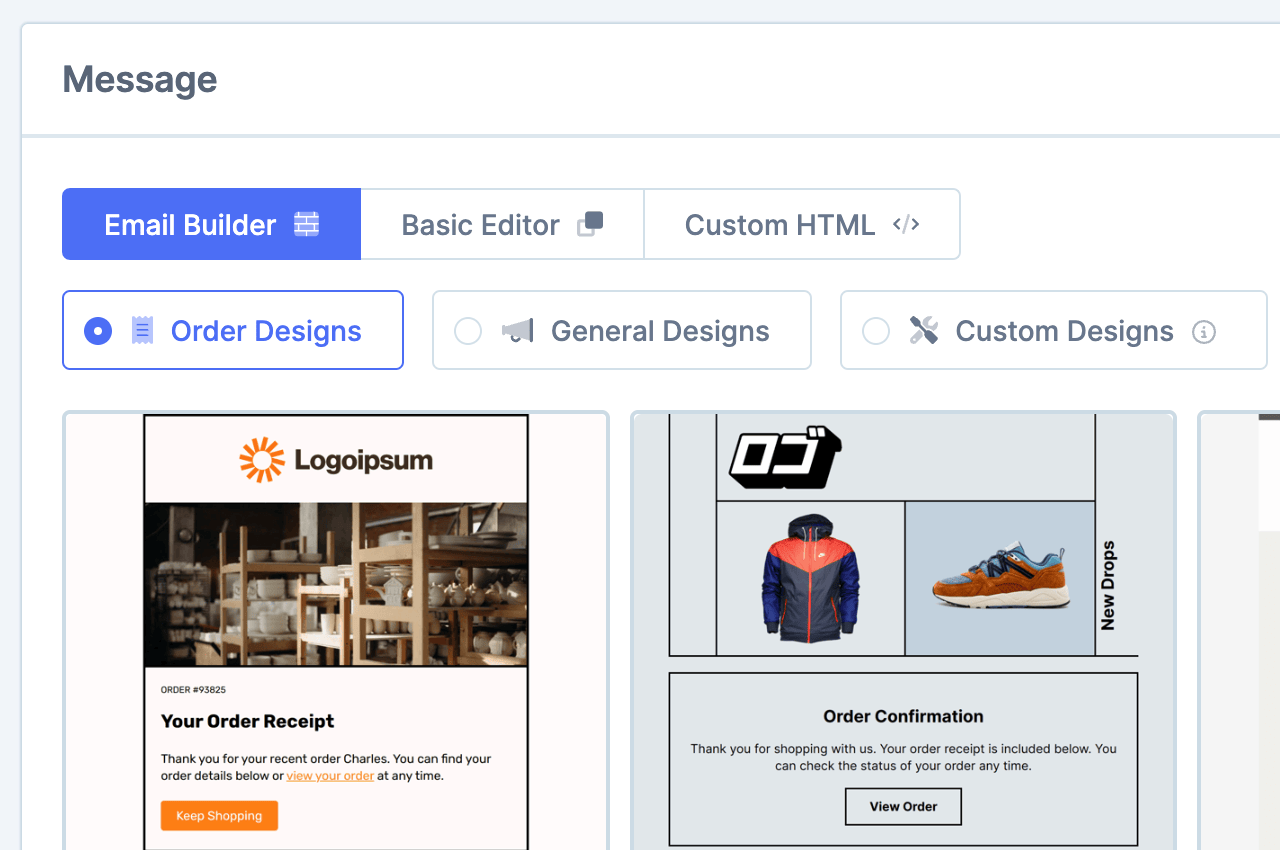Switch to the Custom HTML tab
The height and width of the screenshot is (850, 1280).
802,225
